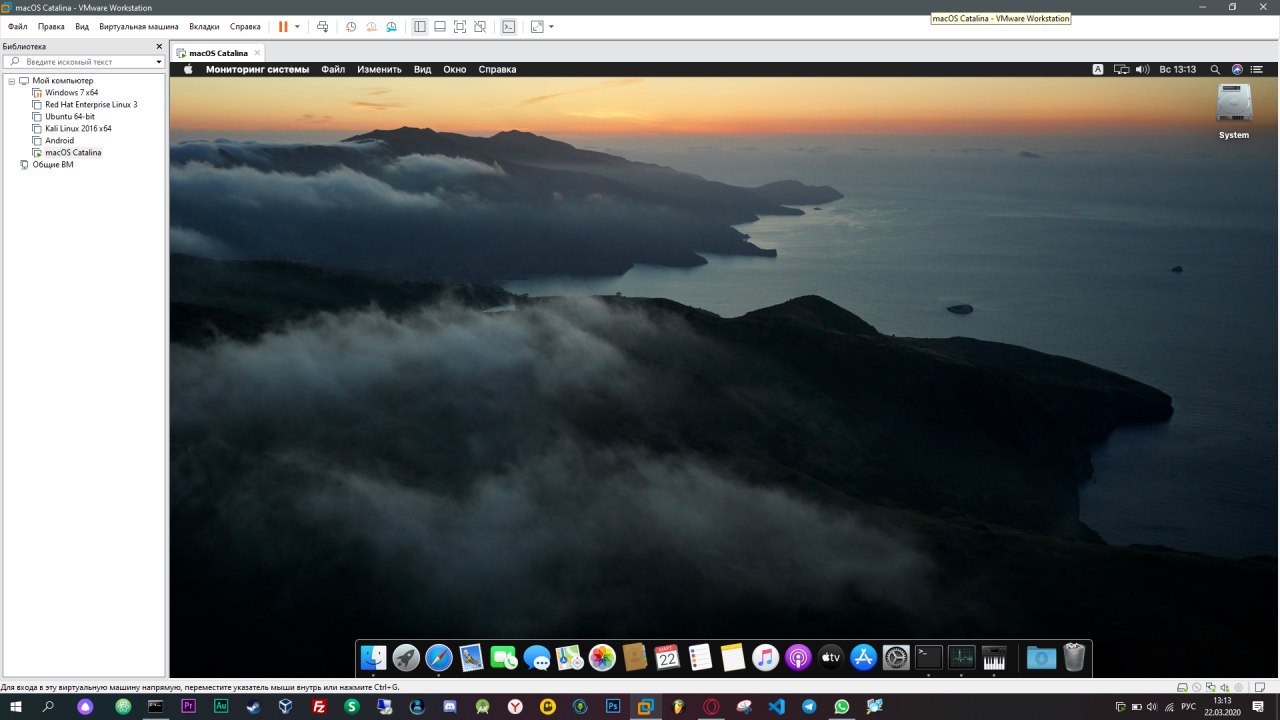Open Finder from the macOS Dock
Screen dimensions: 1280x720
(x=373, y=657)
